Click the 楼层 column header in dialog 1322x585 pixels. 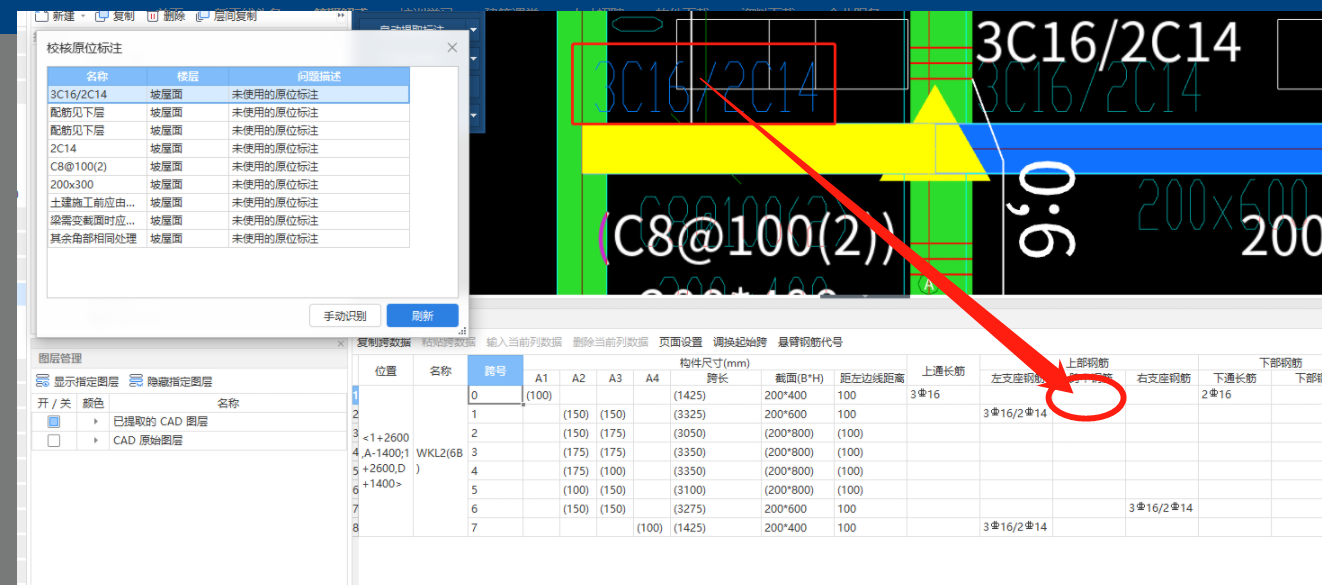(188, 76)
